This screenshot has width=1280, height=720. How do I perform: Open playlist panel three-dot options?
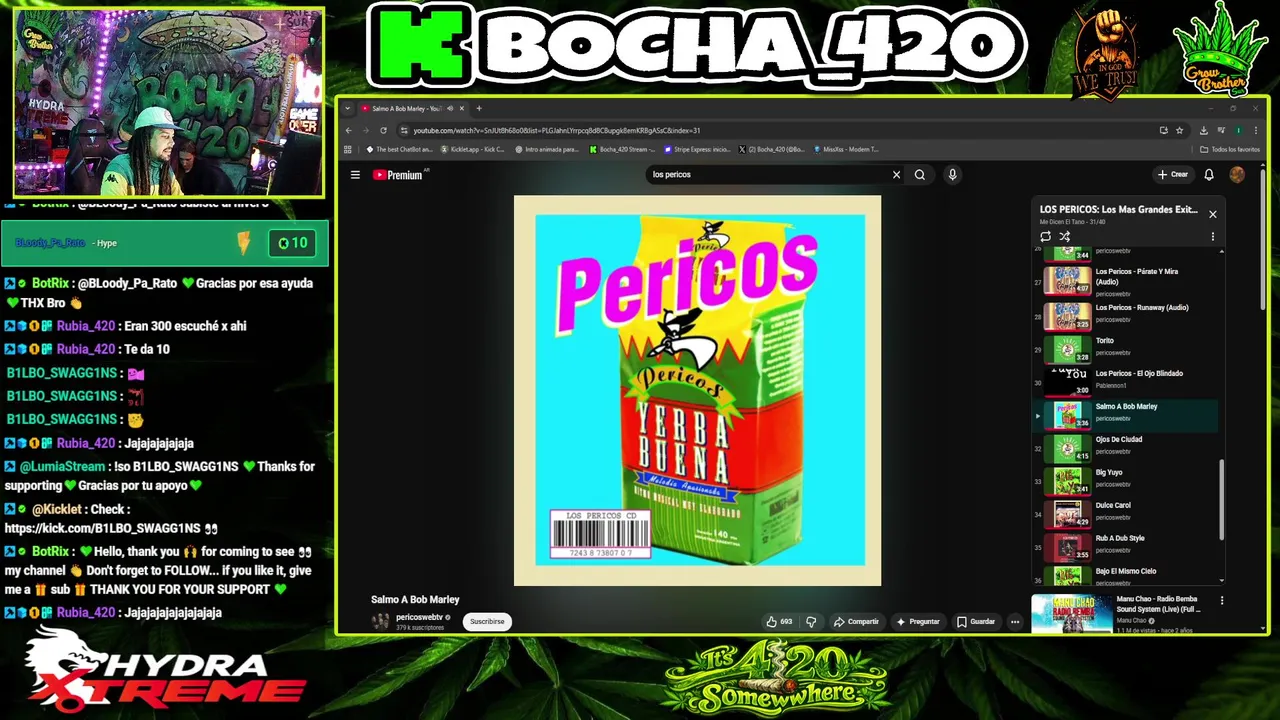(1213, 237)
